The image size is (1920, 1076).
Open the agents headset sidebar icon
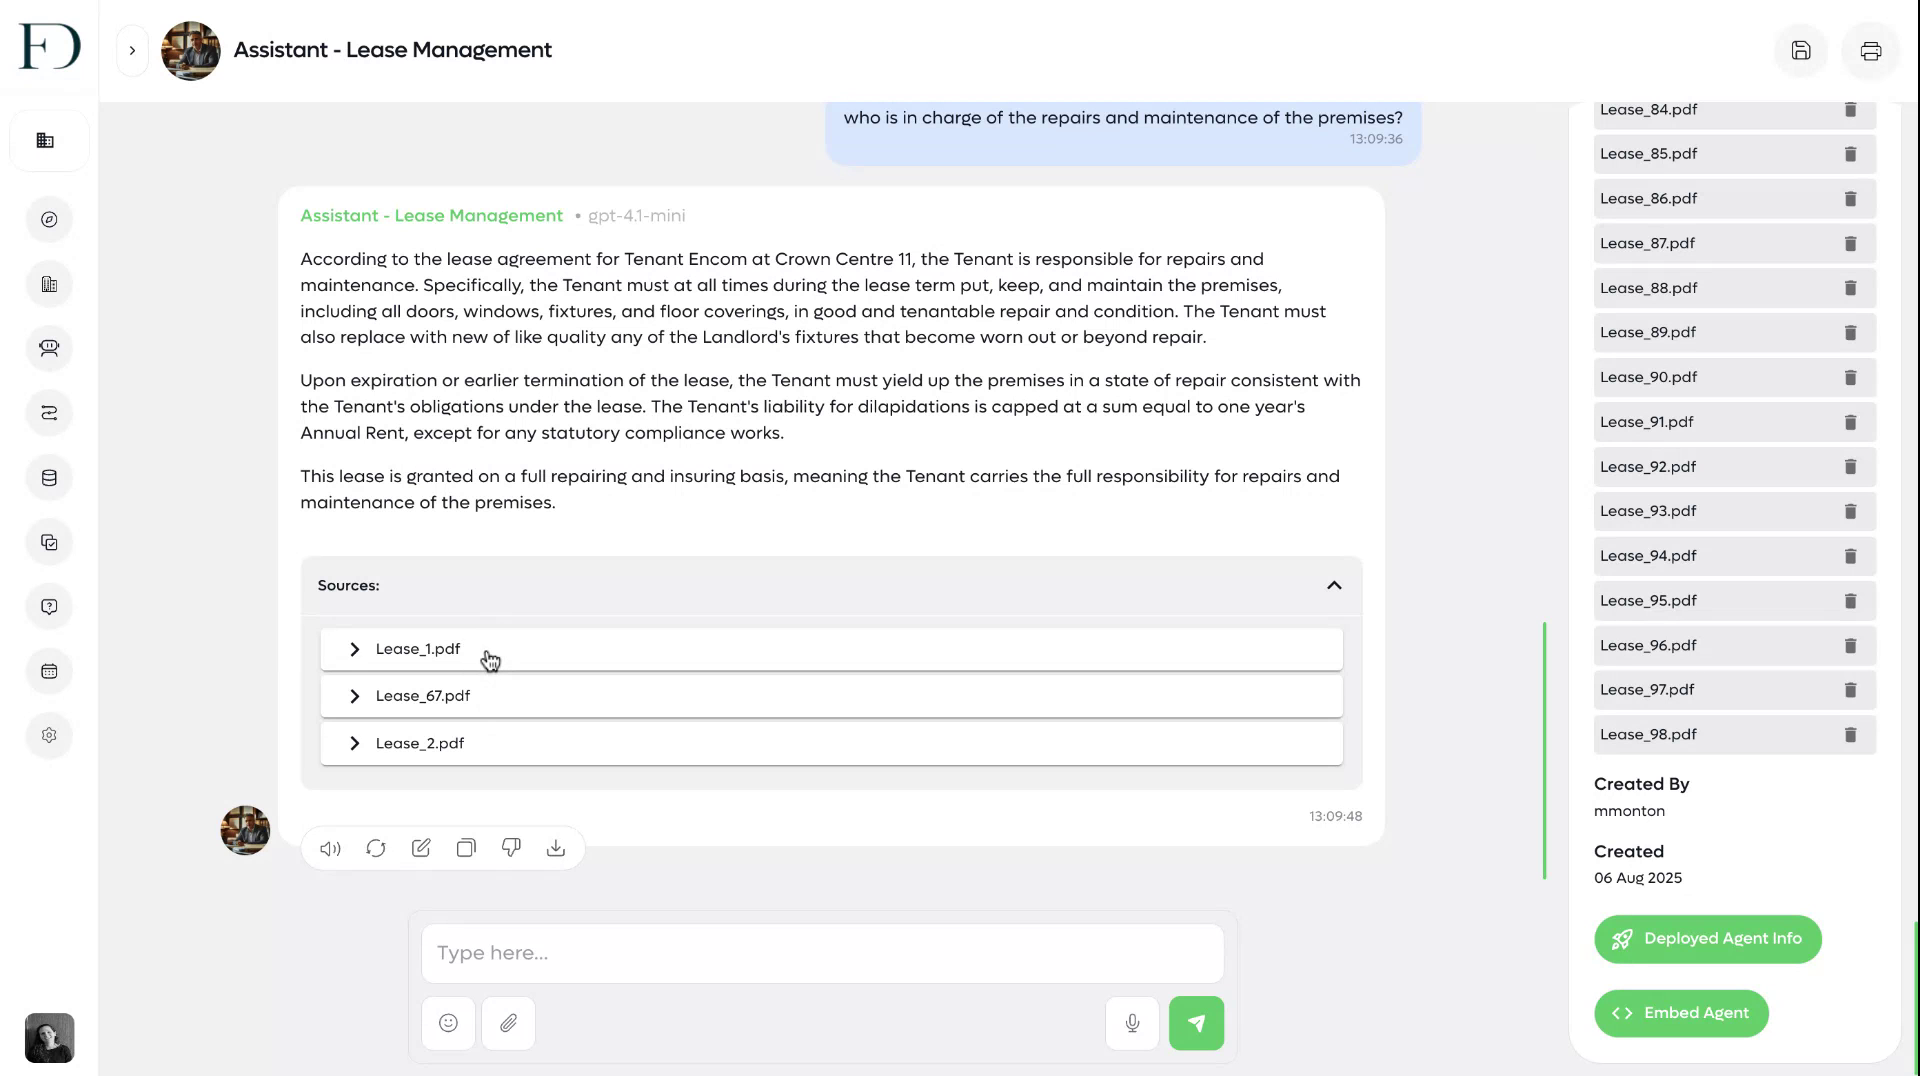coord(49,349)
